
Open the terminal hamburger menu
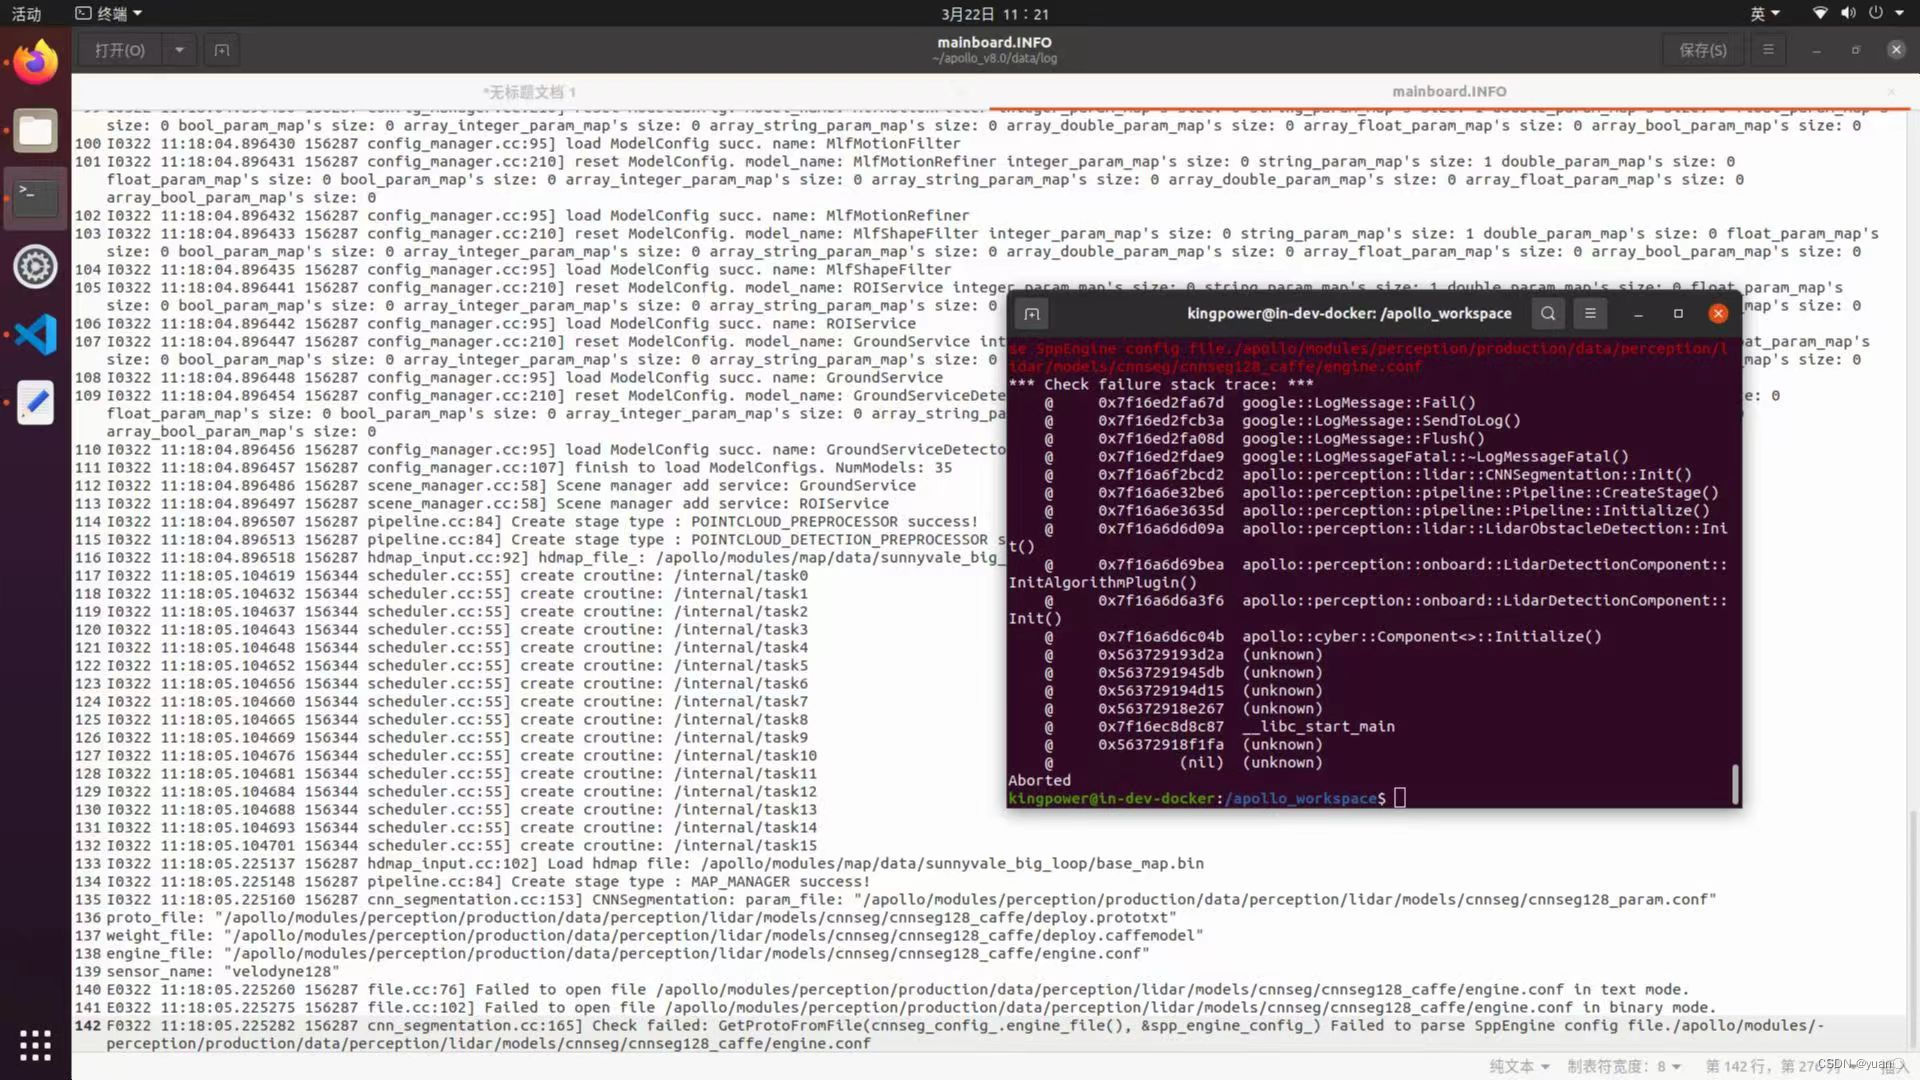click(x=1590, y=314)
